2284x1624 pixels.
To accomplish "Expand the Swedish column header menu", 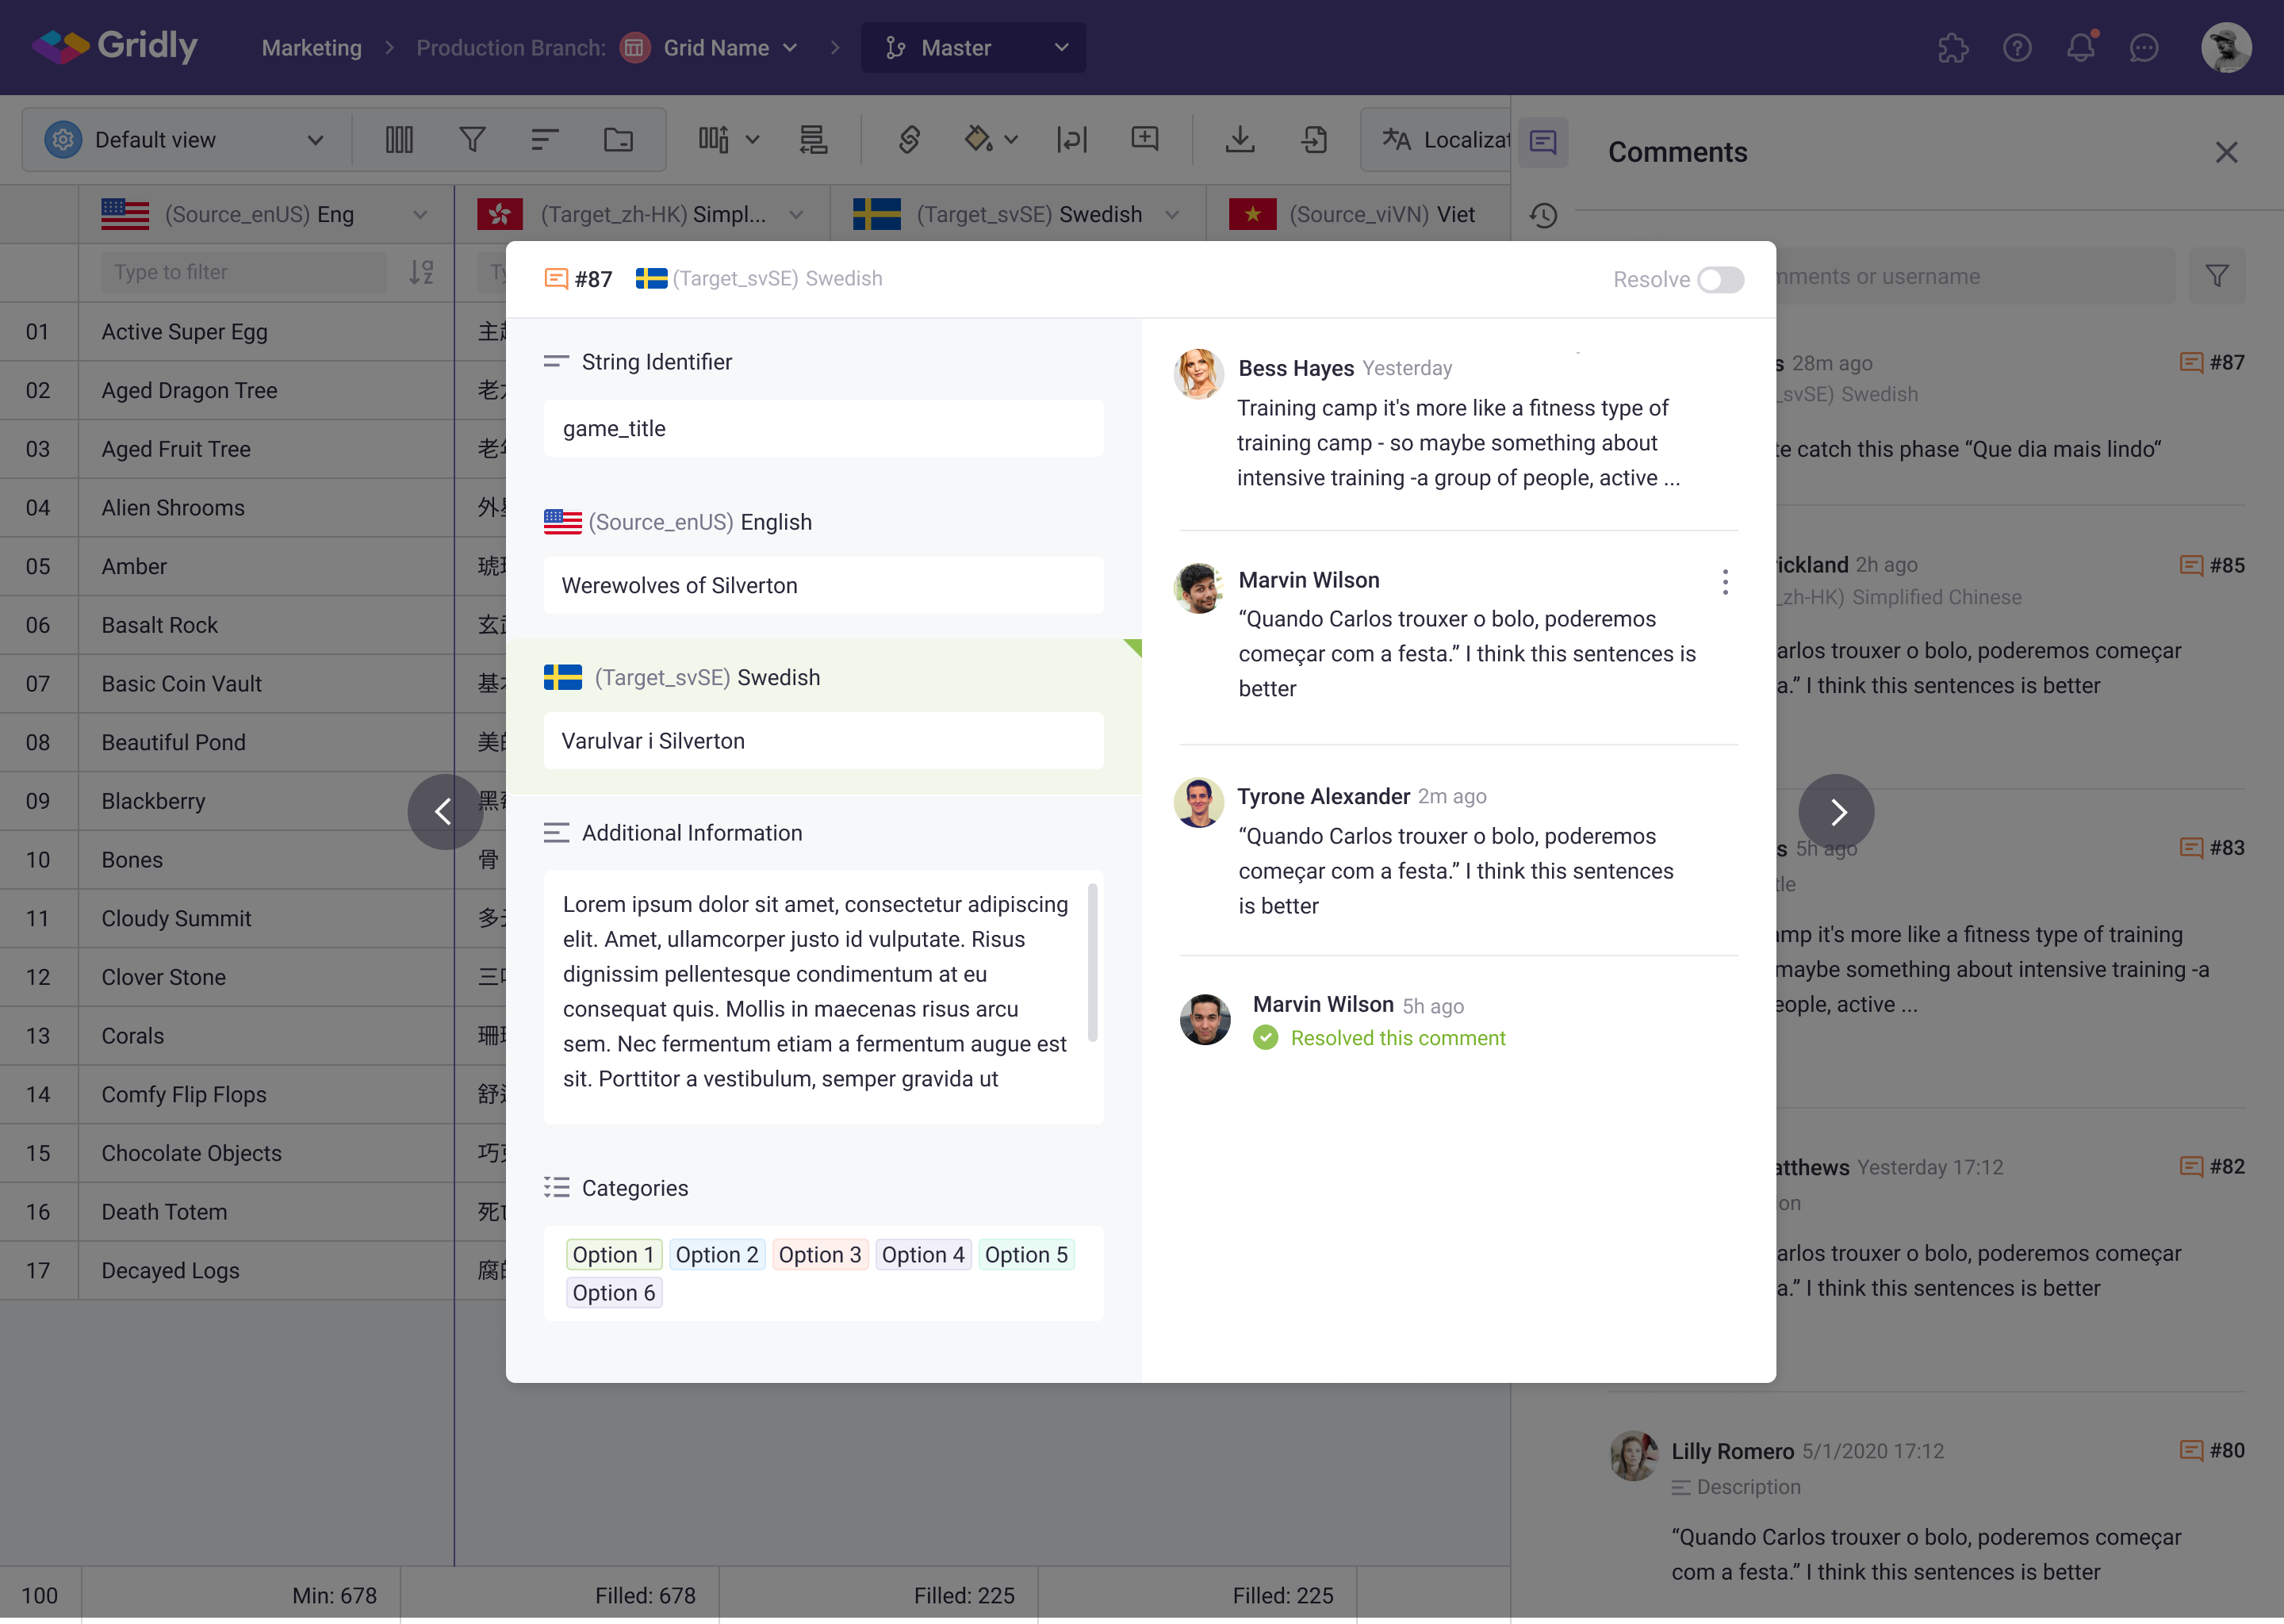I will [1173, 214].
